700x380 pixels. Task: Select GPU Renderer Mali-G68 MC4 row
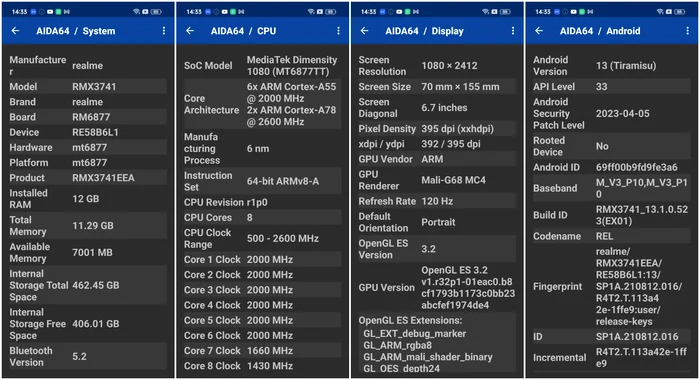click(437, 180)
